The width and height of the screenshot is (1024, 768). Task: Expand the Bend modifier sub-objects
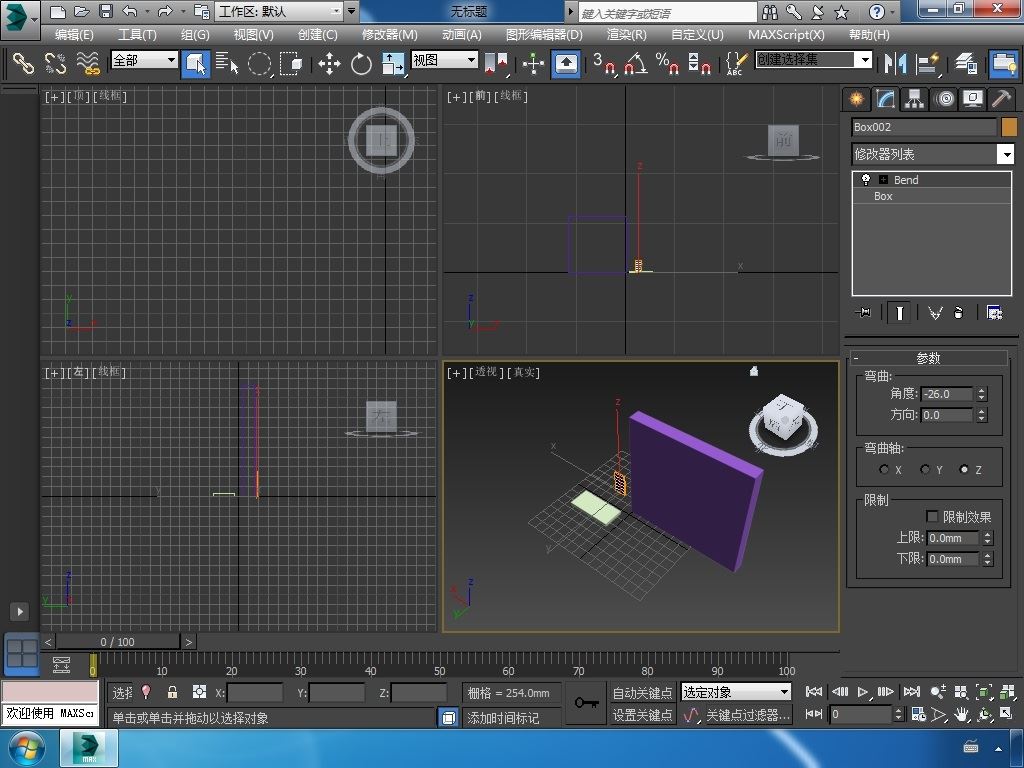[x=883, y=180]
